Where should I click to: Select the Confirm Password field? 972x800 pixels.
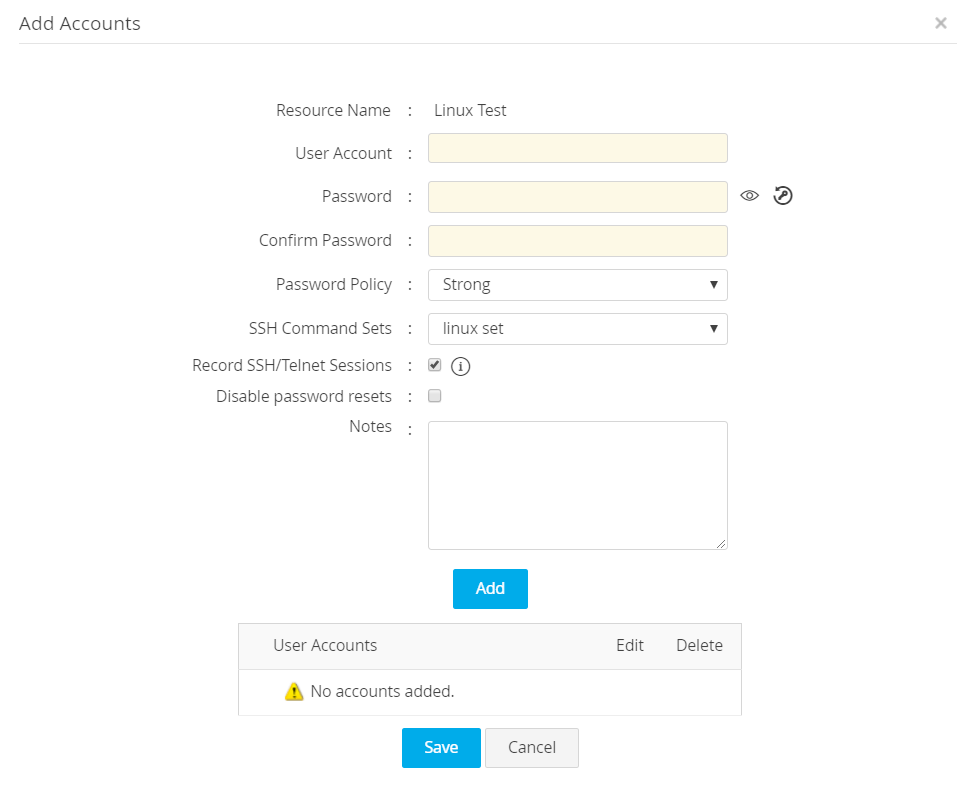[x=577, y=241]
